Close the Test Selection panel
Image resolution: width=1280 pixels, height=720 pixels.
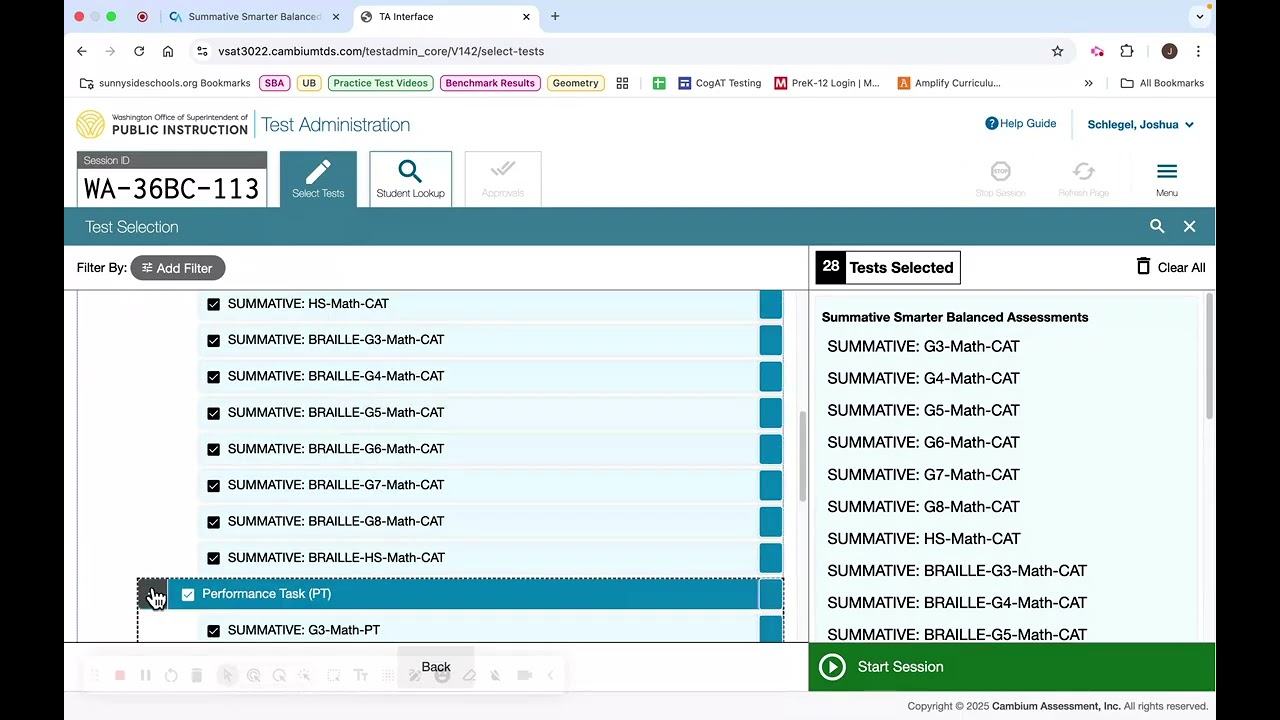[1190, 227]
